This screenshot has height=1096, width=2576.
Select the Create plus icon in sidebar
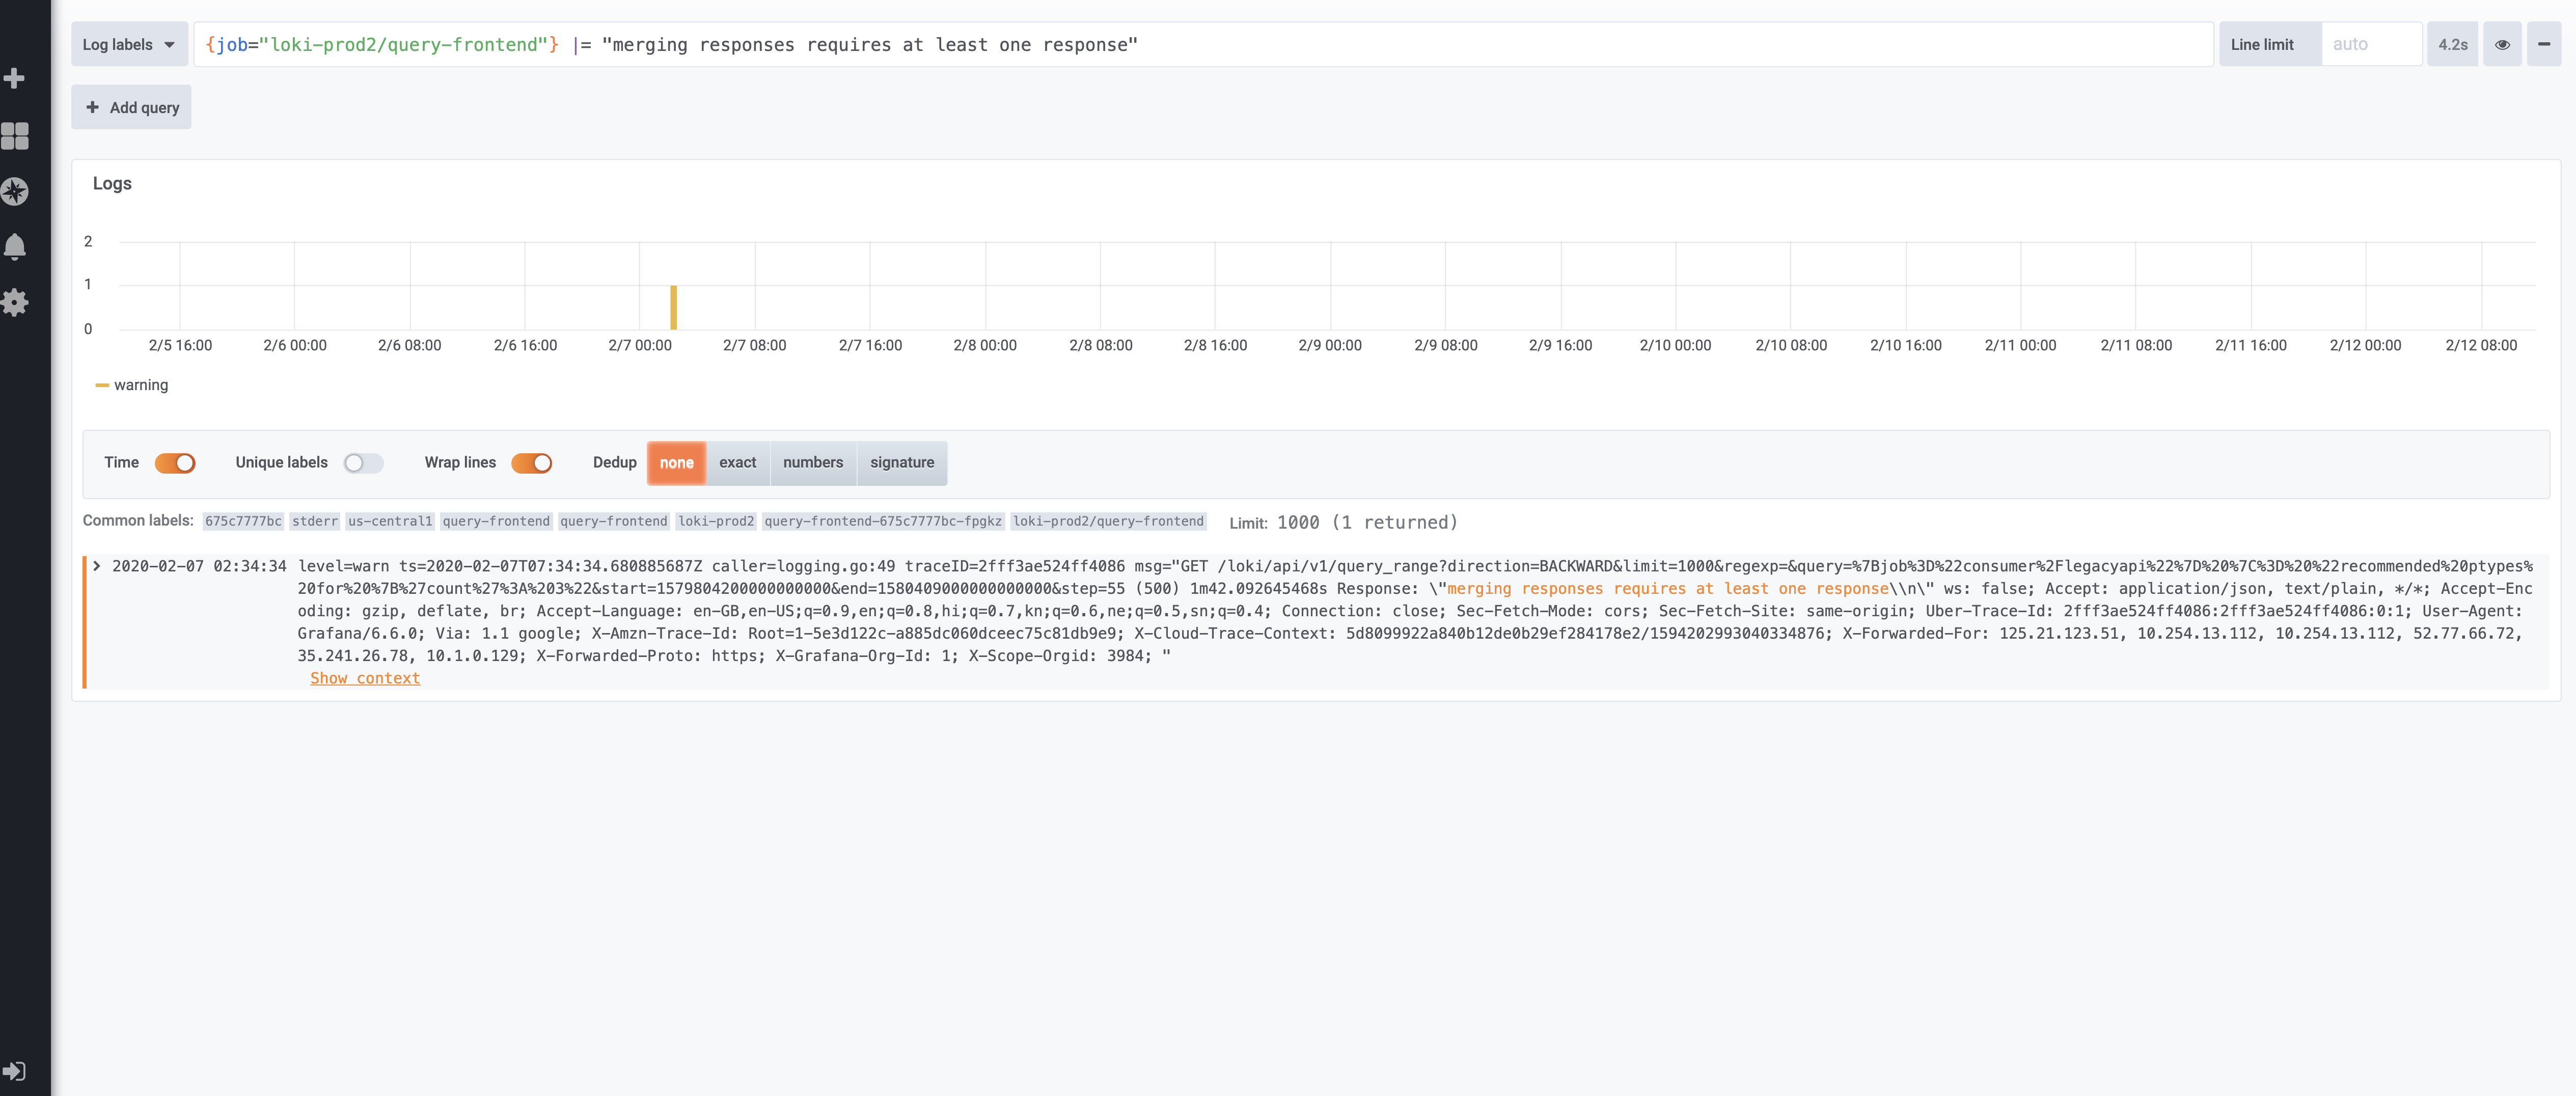coord(16,78)
